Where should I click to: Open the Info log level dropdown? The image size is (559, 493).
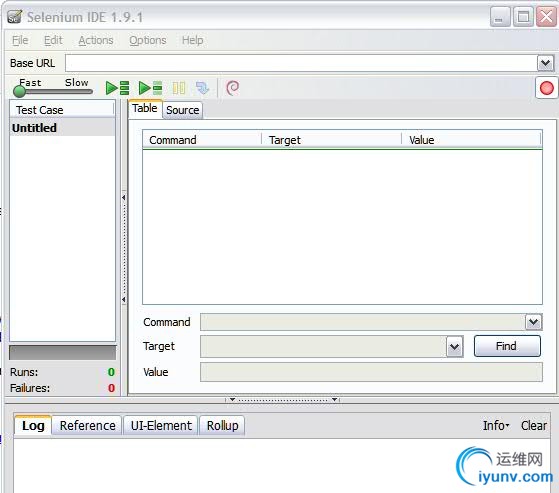496,425
